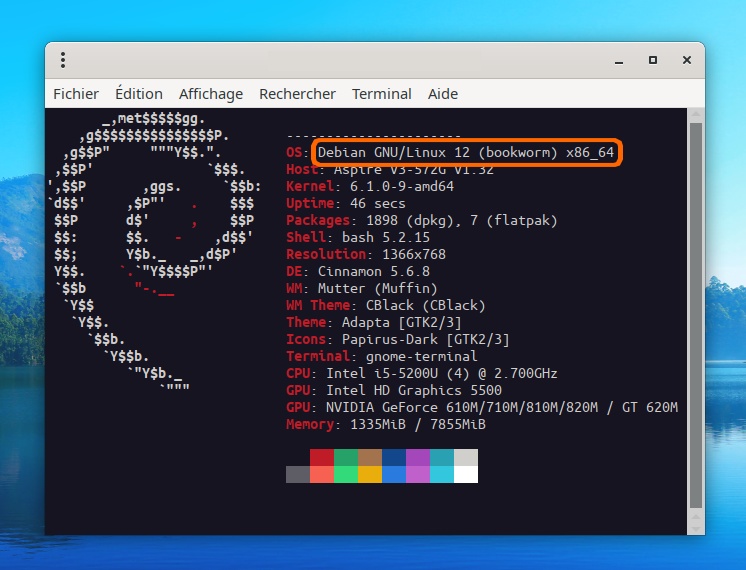This screenshot has width=746, height=570.
Task: Expand the Affichage menu
Action: 211,94
